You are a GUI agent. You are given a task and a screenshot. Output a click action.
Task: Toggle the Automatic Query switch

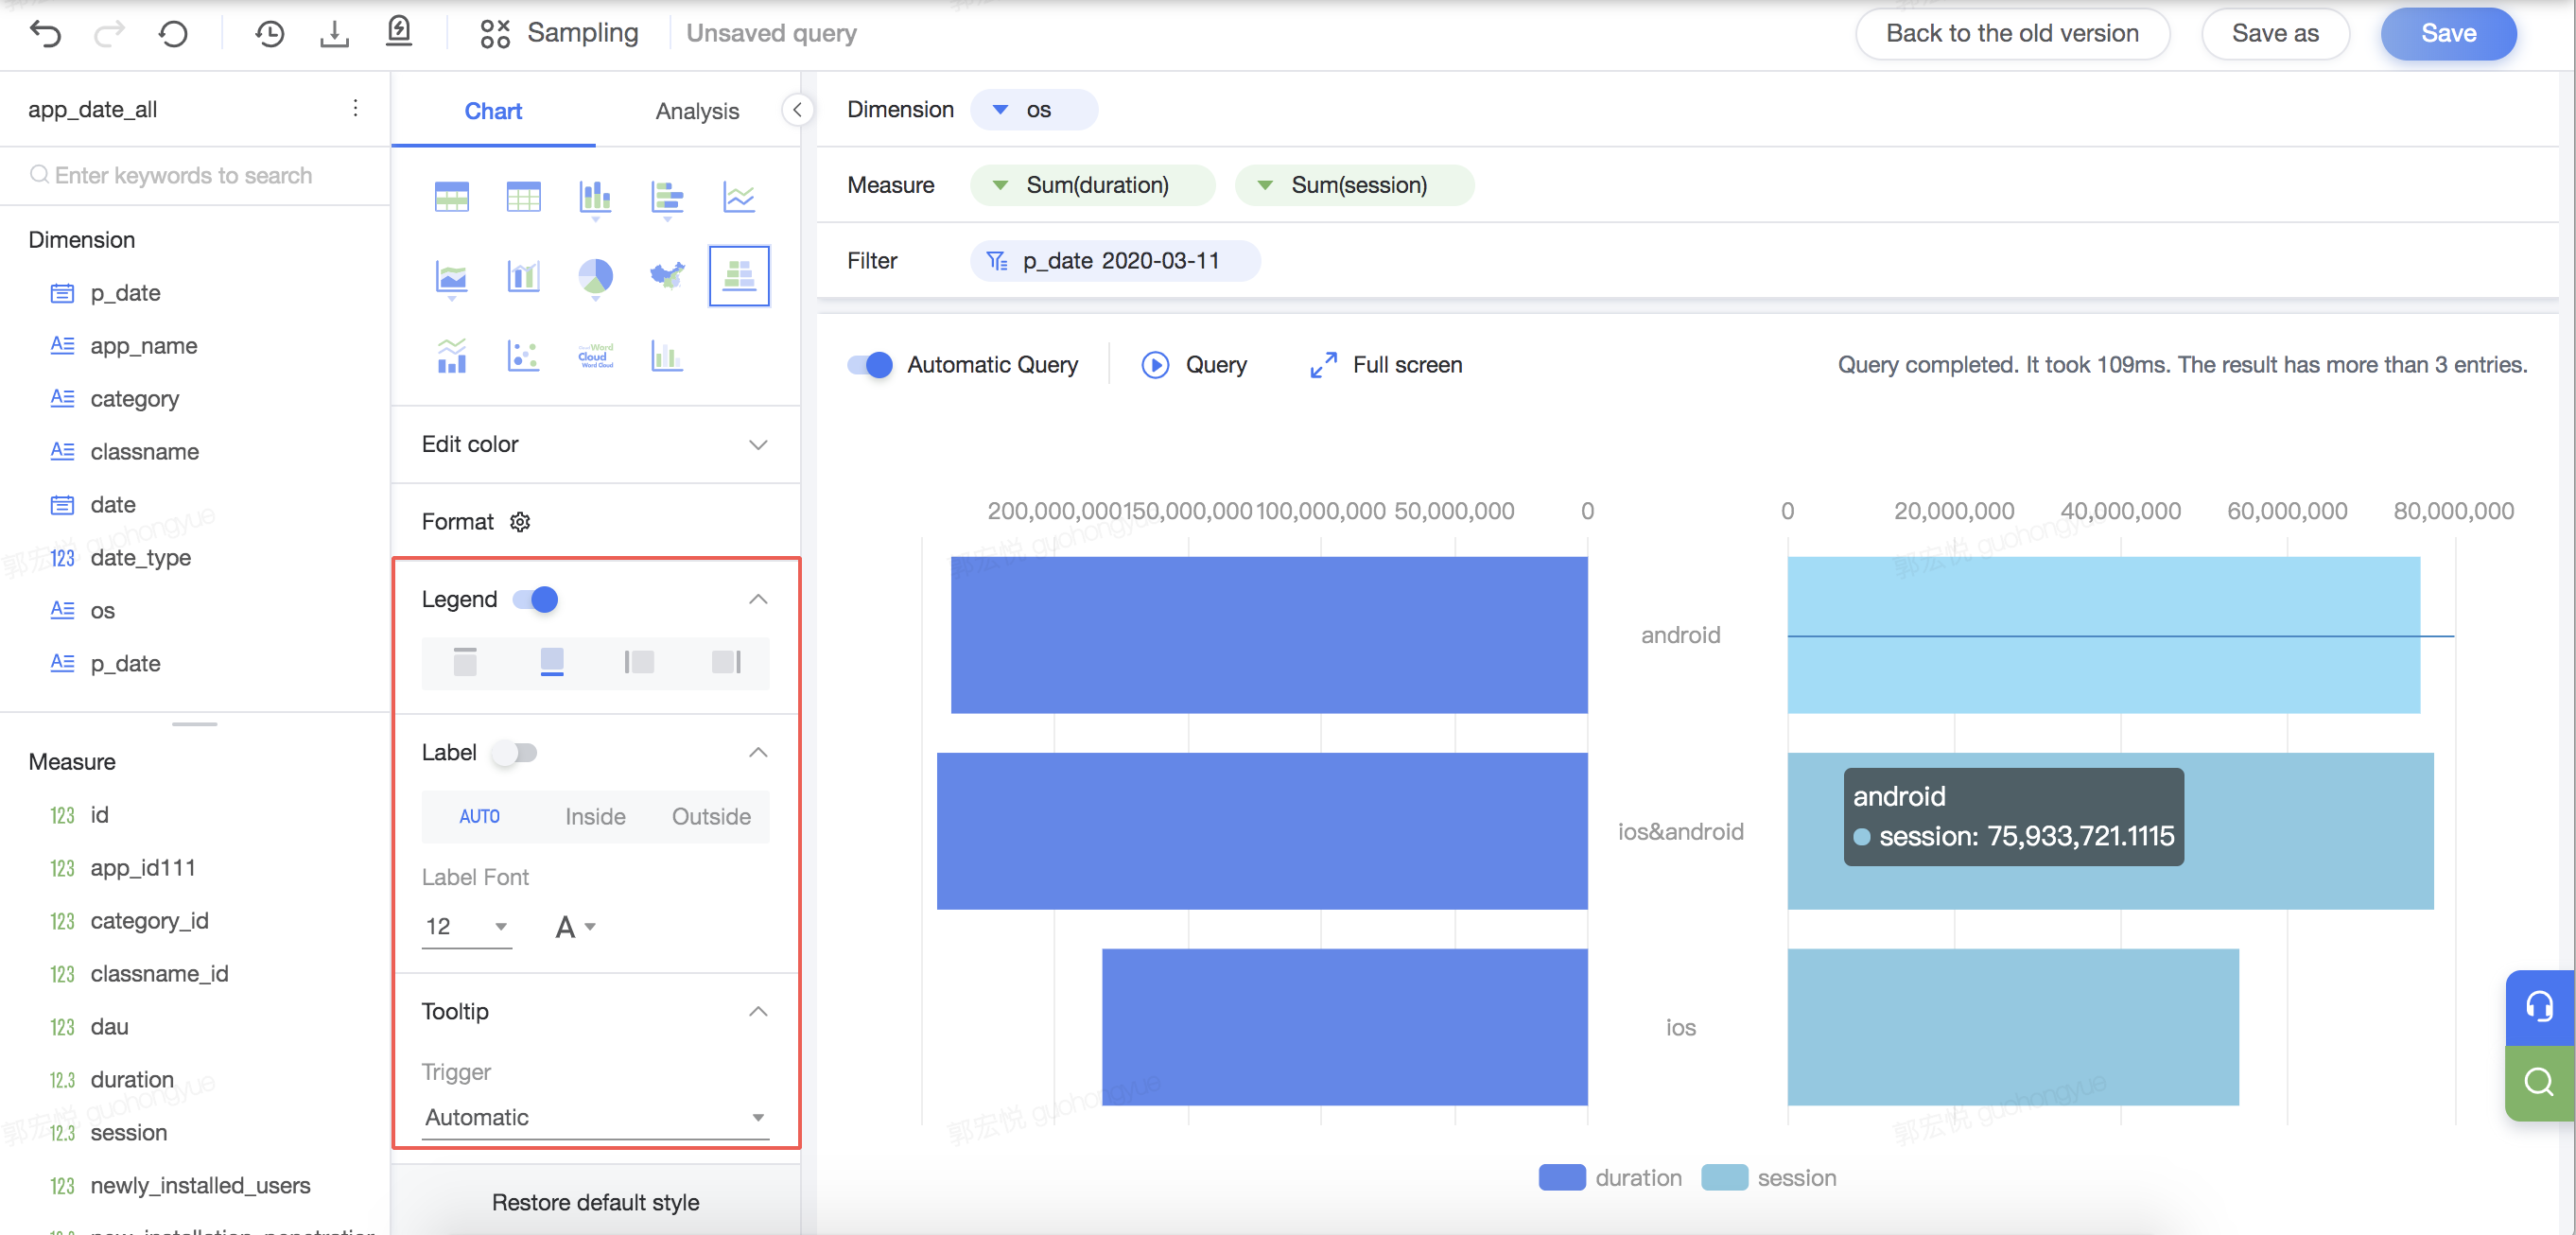pyautogui.click(x=869, y=365)
